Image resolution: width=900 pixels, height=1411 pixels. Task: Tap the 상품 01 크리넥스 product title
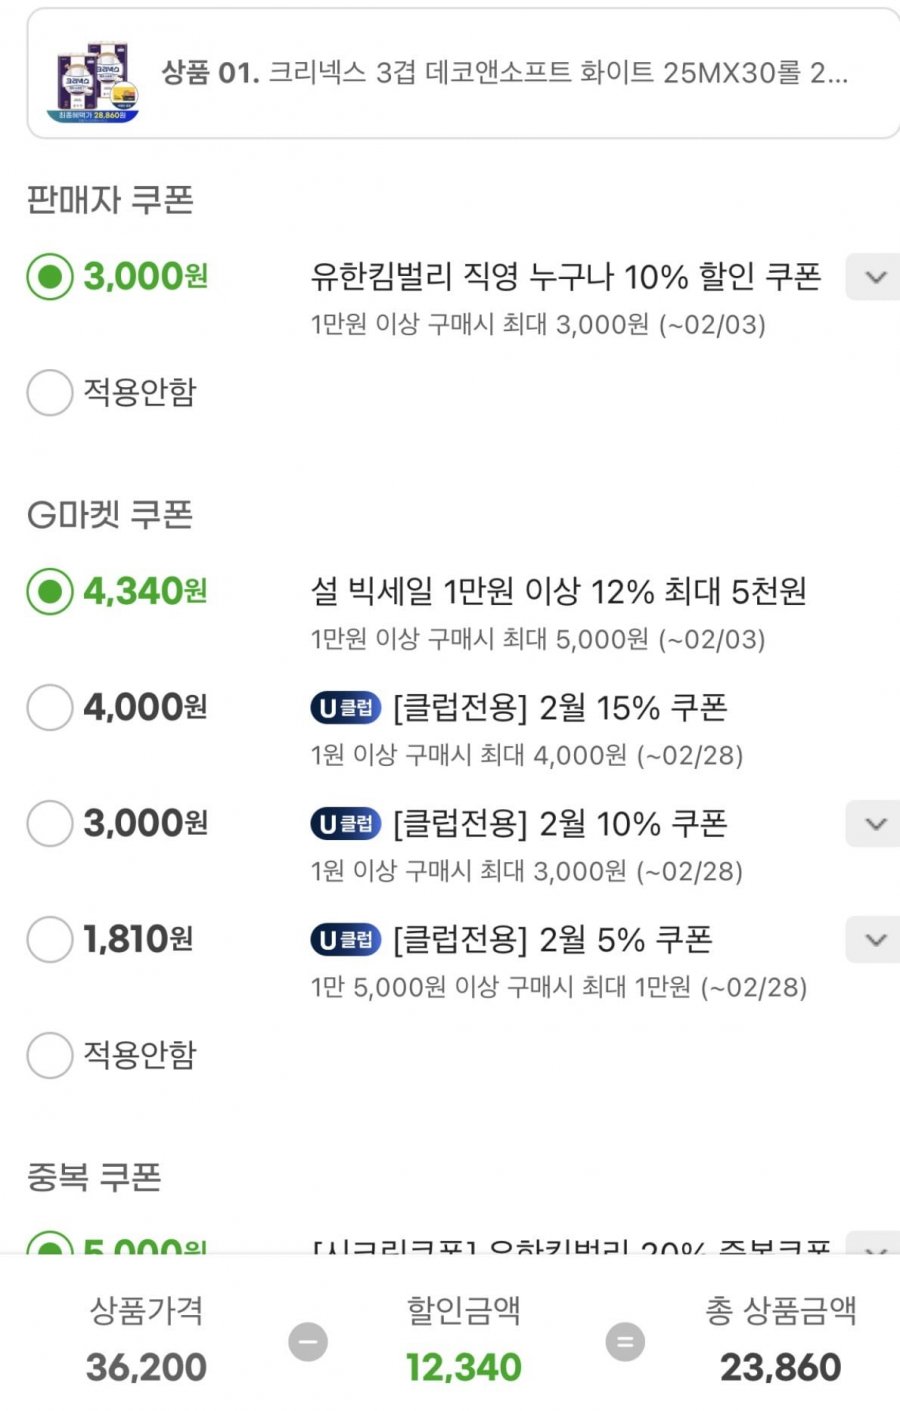505,73
